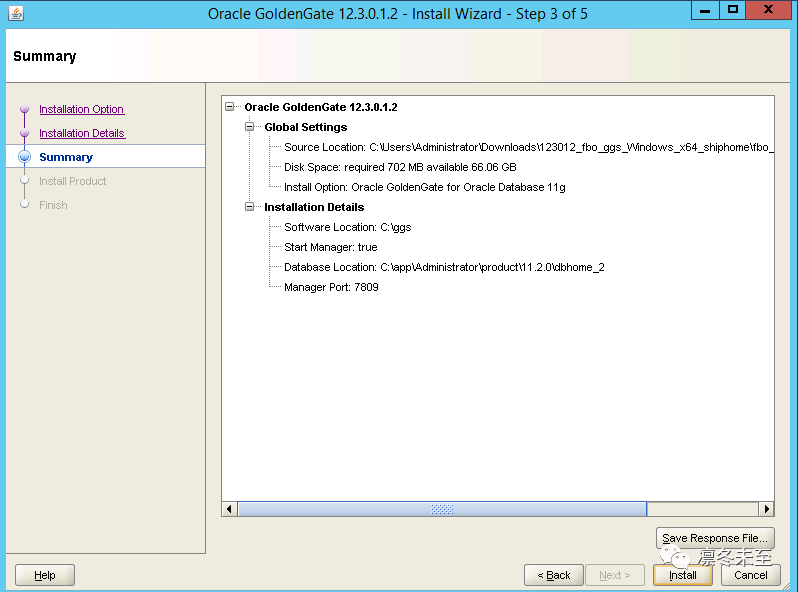The height and width of the screenshot is (592, 798).
Task: Minimize the Install Wizard window
Action: point(705,10)
